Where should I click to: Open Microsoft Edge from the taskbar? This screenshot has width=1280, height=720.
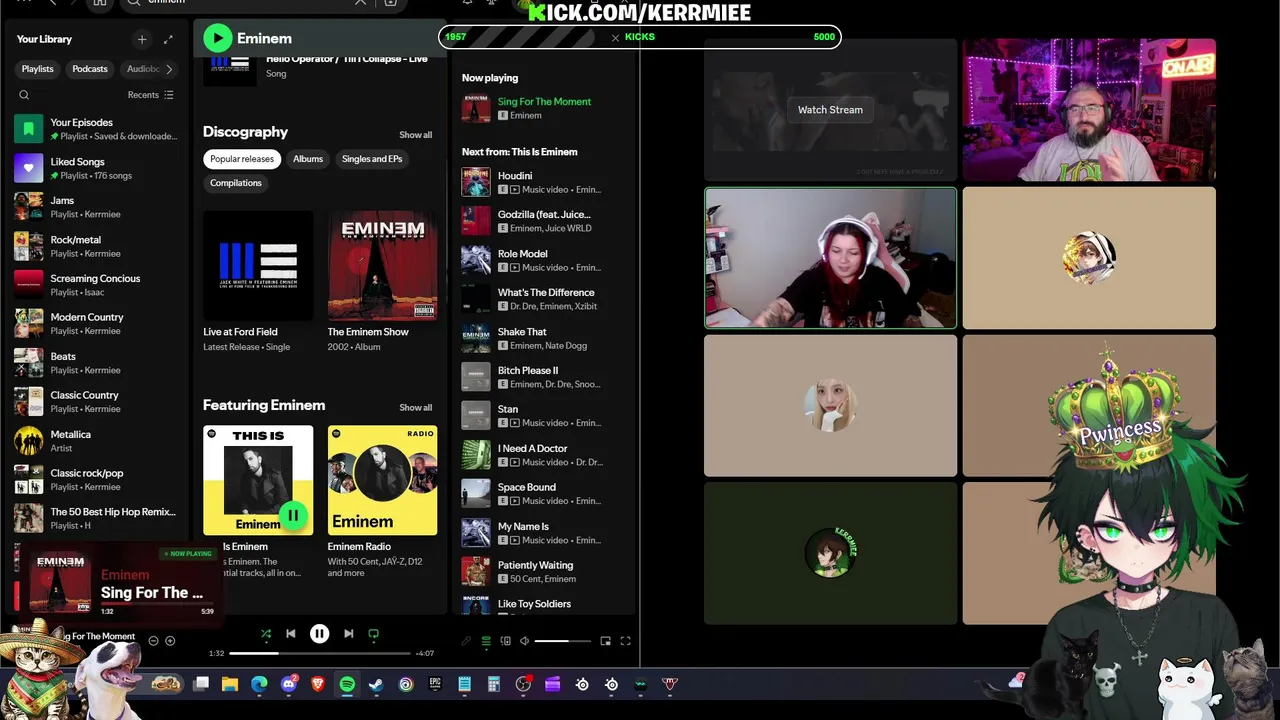coord(259,684)
